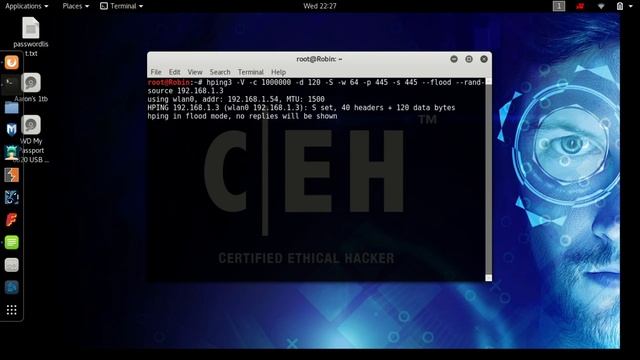Click 'using wlan0, addr: 192.168.1.54' line
Screen dimensions: 640x360
coord(236,99)
